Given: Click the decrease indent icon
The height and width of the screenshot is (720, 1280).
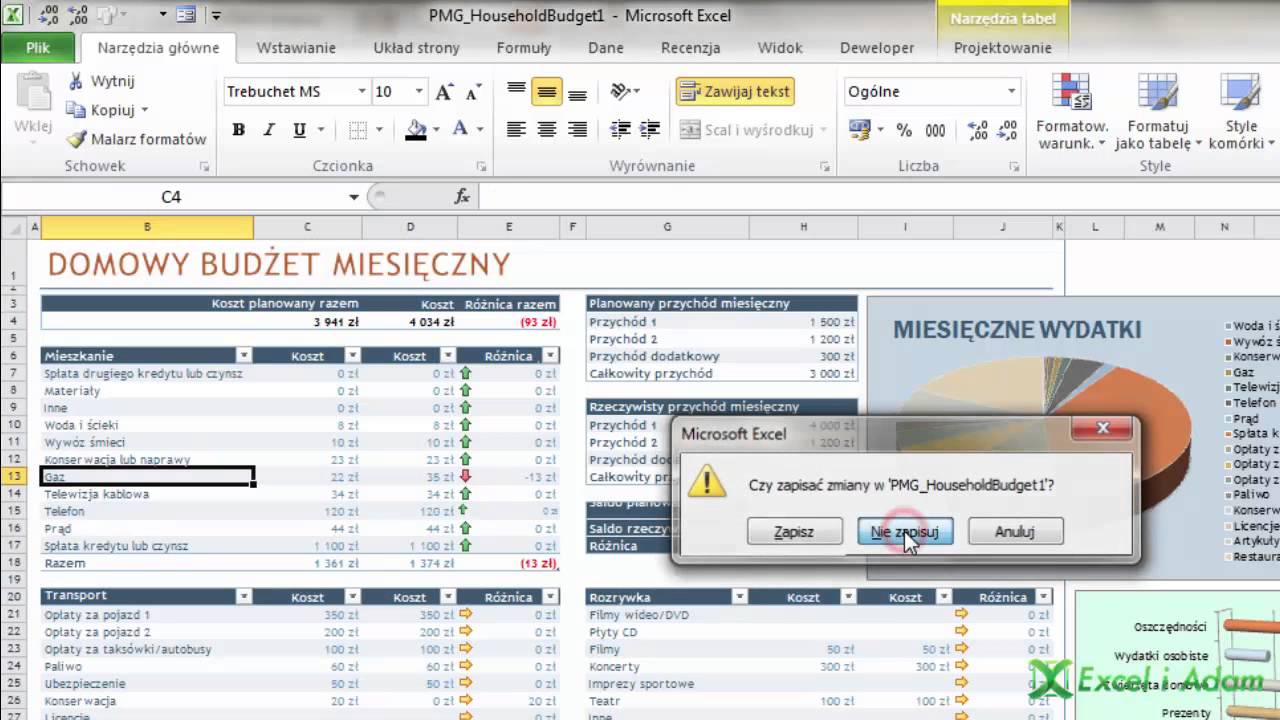Looking at the screenshot, I should pyautogui.click(x=620, y=129).
